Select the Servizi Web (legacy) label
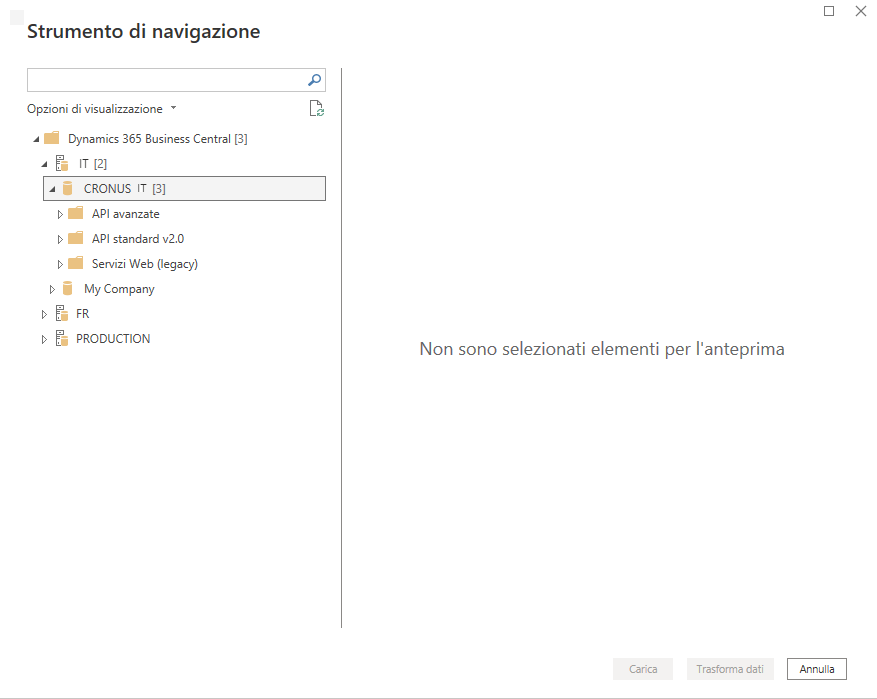The width and height of the screenshot is (877, 699). point(145,264)
